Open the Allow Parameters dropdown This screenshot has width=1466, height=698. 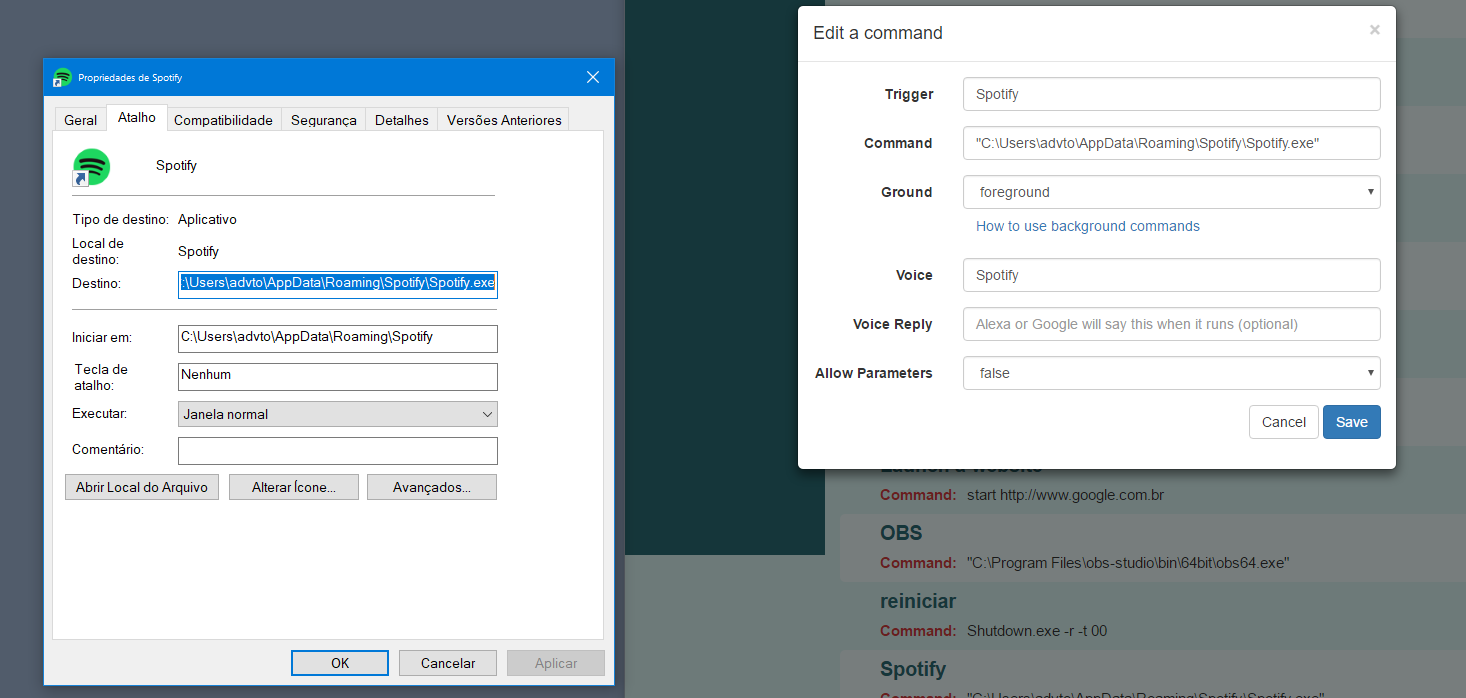click(1172, 373)
